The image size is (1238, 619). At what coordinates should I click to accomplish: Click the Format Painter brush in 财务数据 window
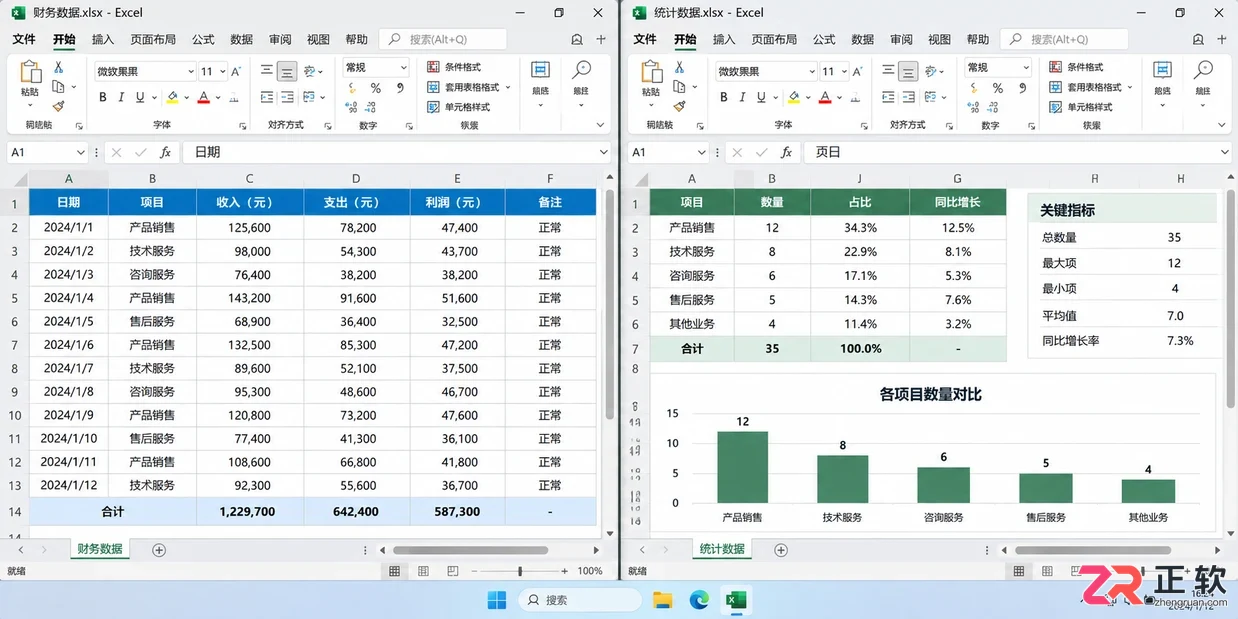(x=59, y=105)
